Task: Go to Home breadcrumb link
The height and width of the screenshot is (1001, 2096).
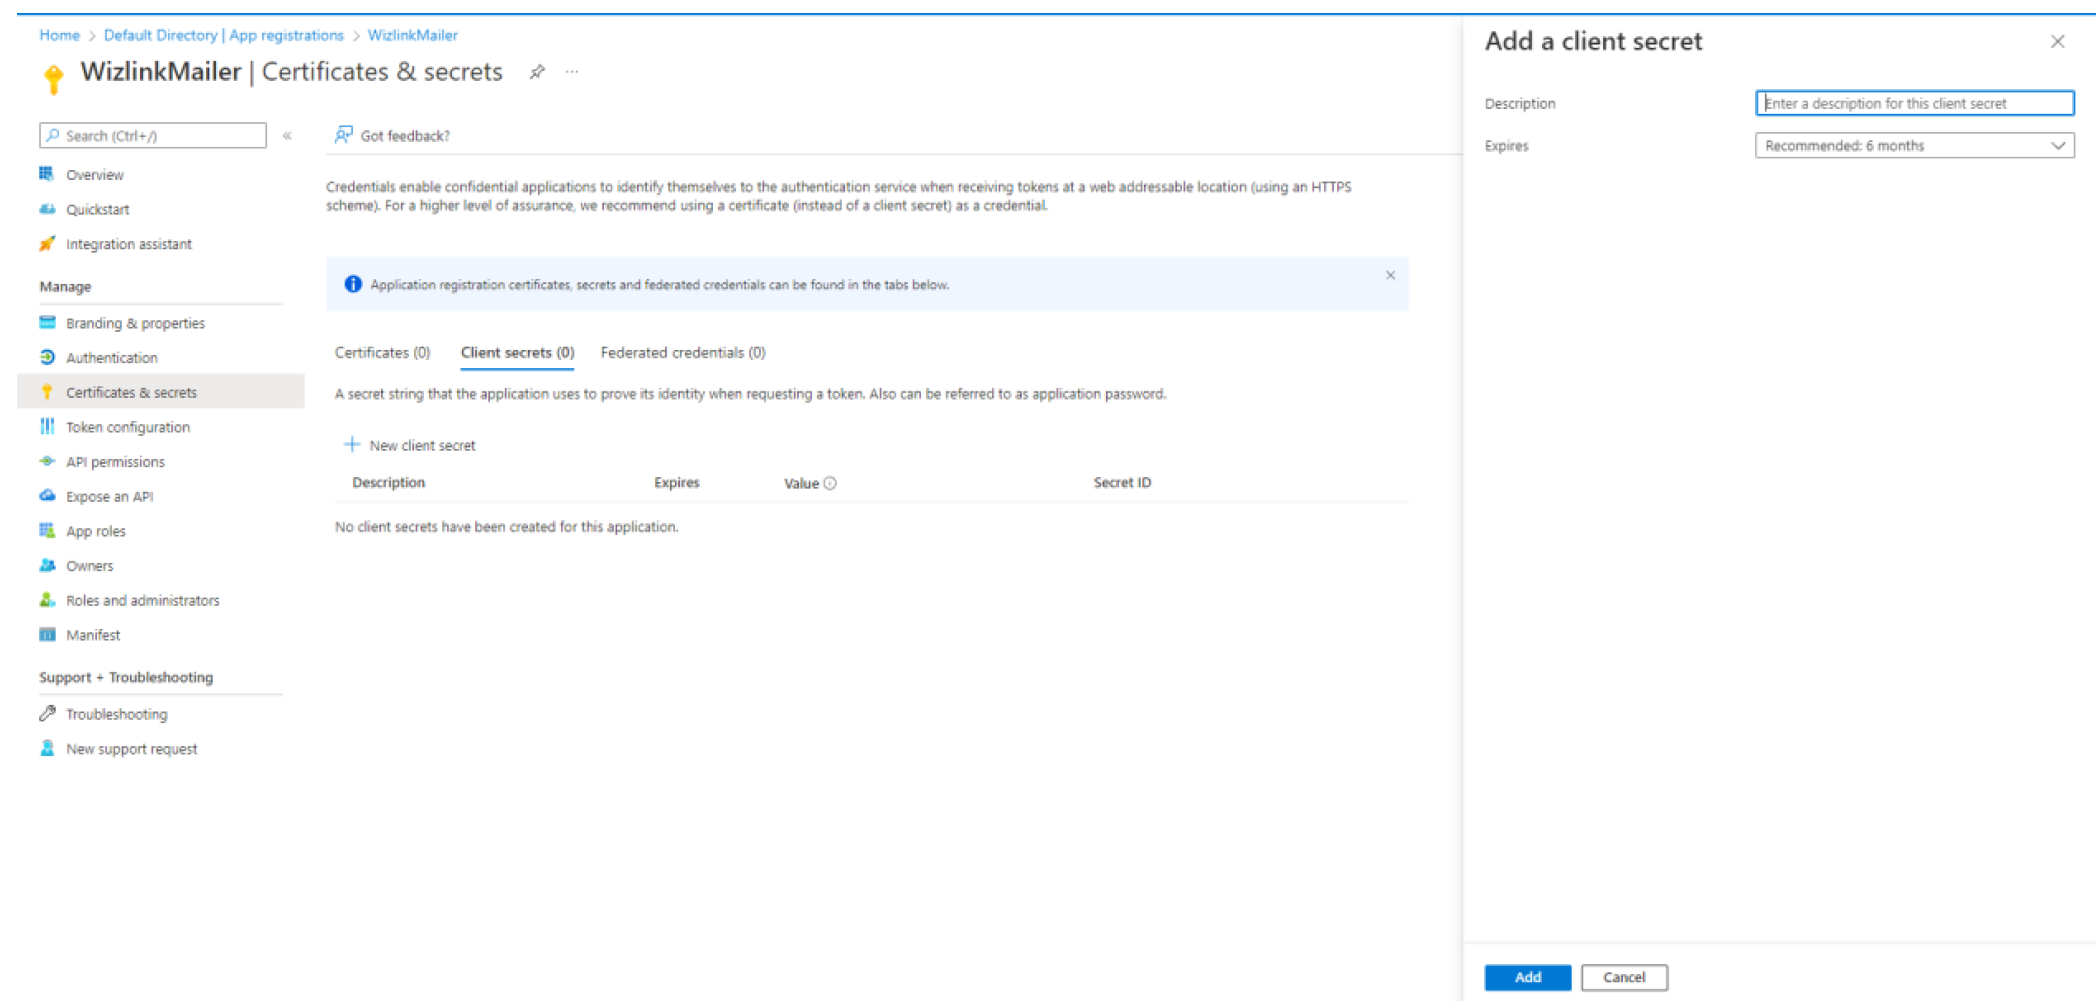Action: 59,35
